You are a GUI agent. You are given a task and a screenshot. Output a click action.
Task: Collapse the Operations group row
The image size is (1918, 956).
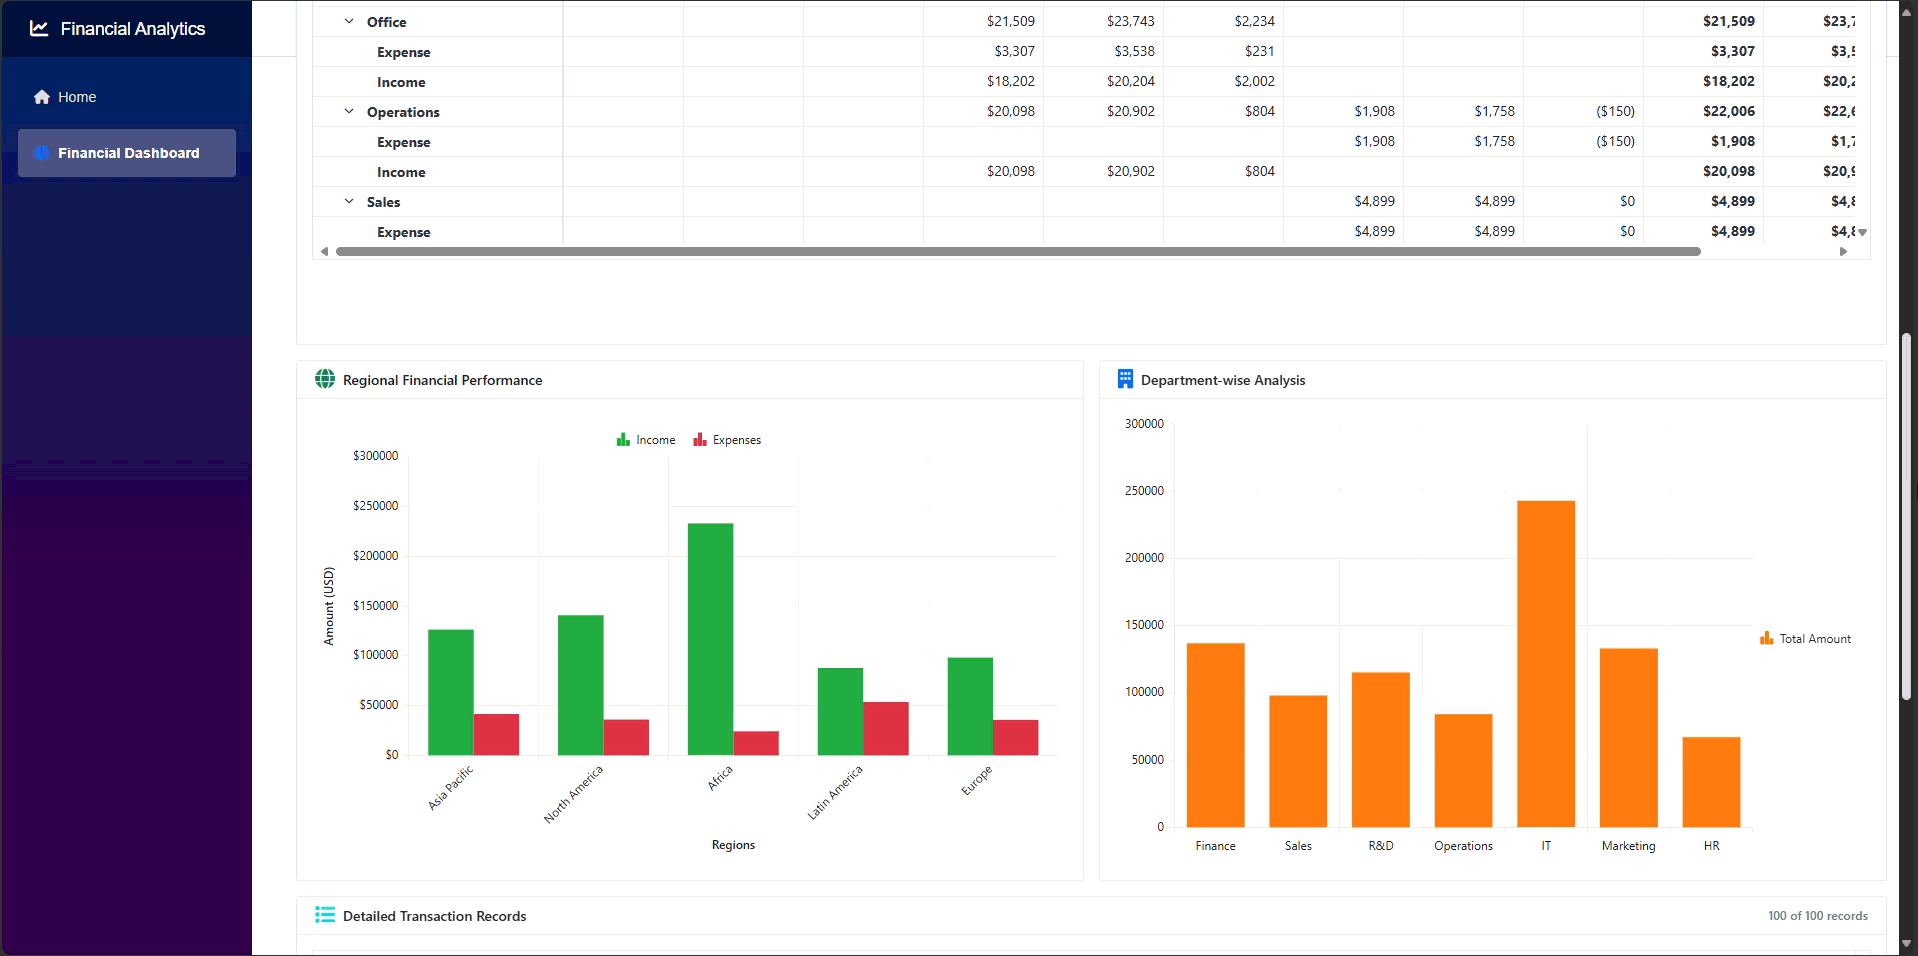coord(348,111)
